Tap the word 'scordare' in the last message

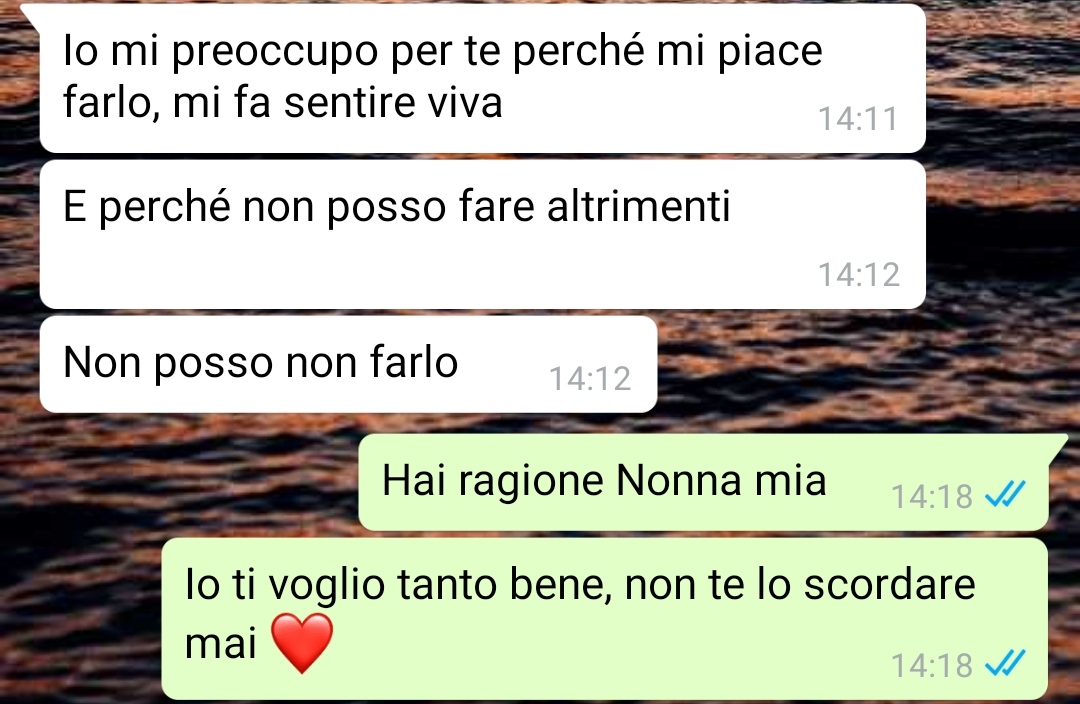[x=889, y=584]
